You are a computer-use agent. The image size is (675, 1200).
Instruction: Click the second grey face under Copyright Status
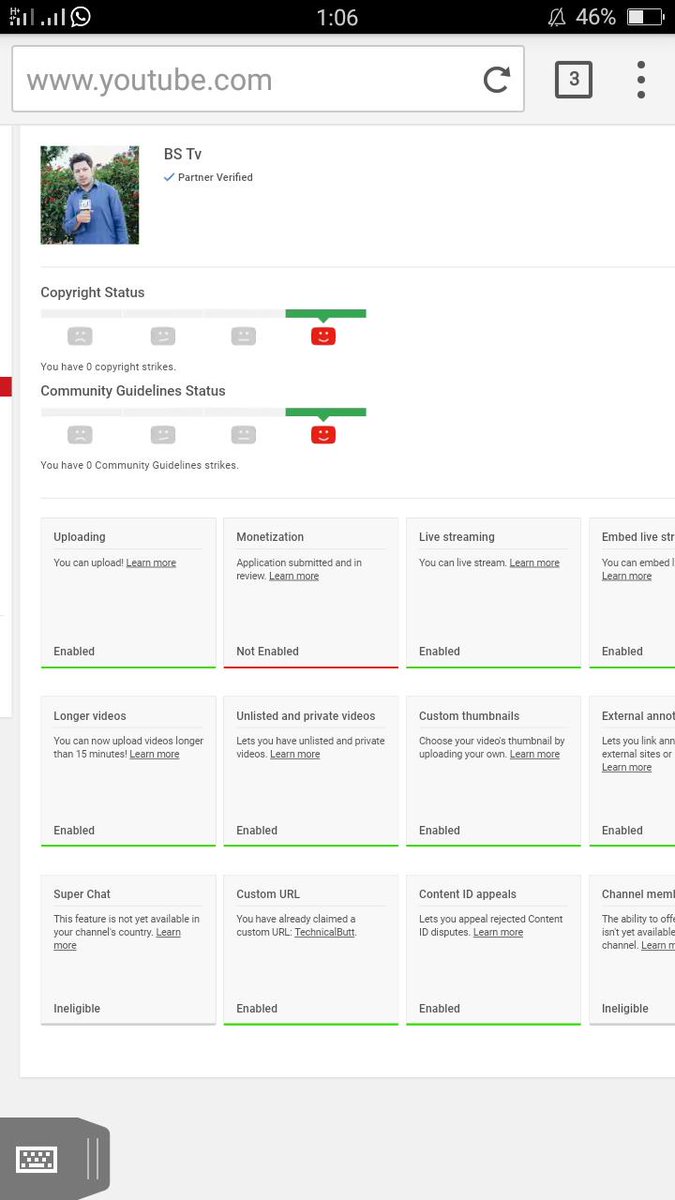162,336
